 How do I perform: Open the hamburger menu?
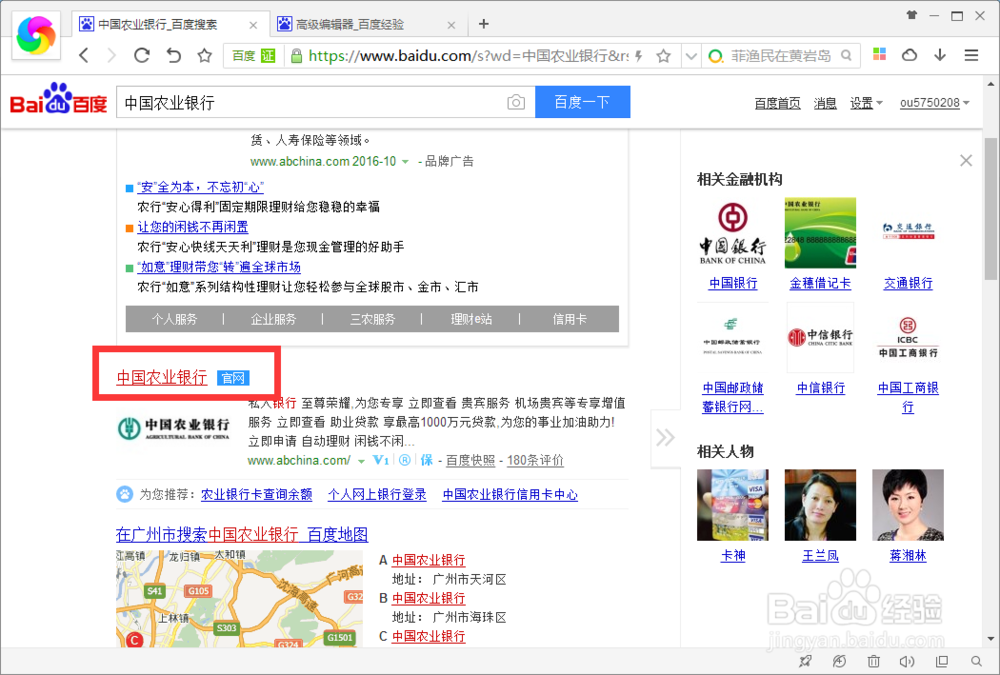tap(971, 55)
